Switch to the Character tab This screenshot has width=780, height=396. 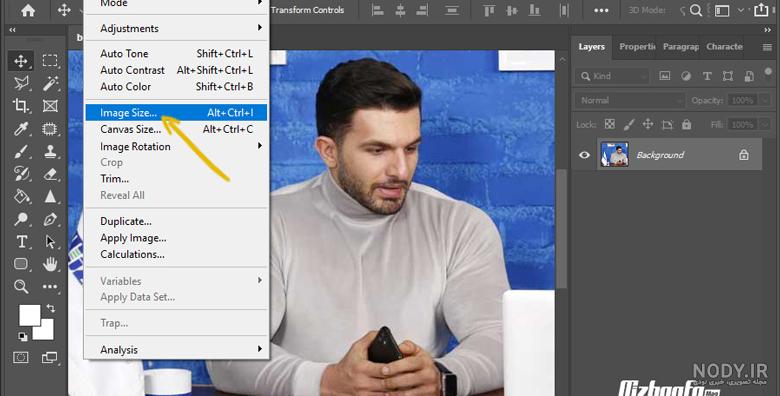[x=724, y=47]
